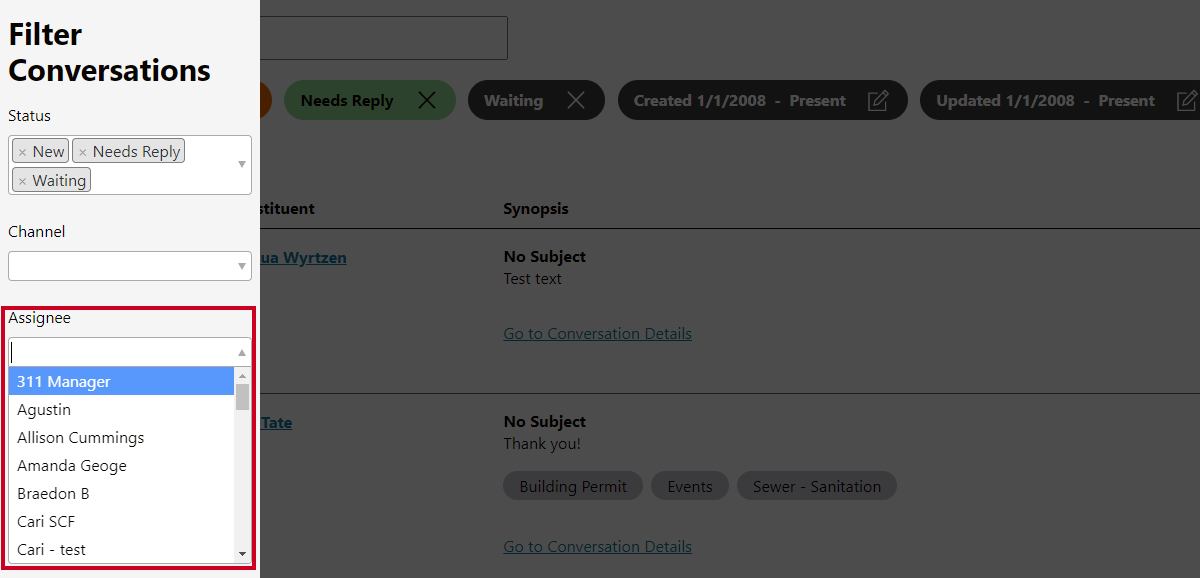Click the Synopsis column header

pyautogui.click(x=536, y=208)
